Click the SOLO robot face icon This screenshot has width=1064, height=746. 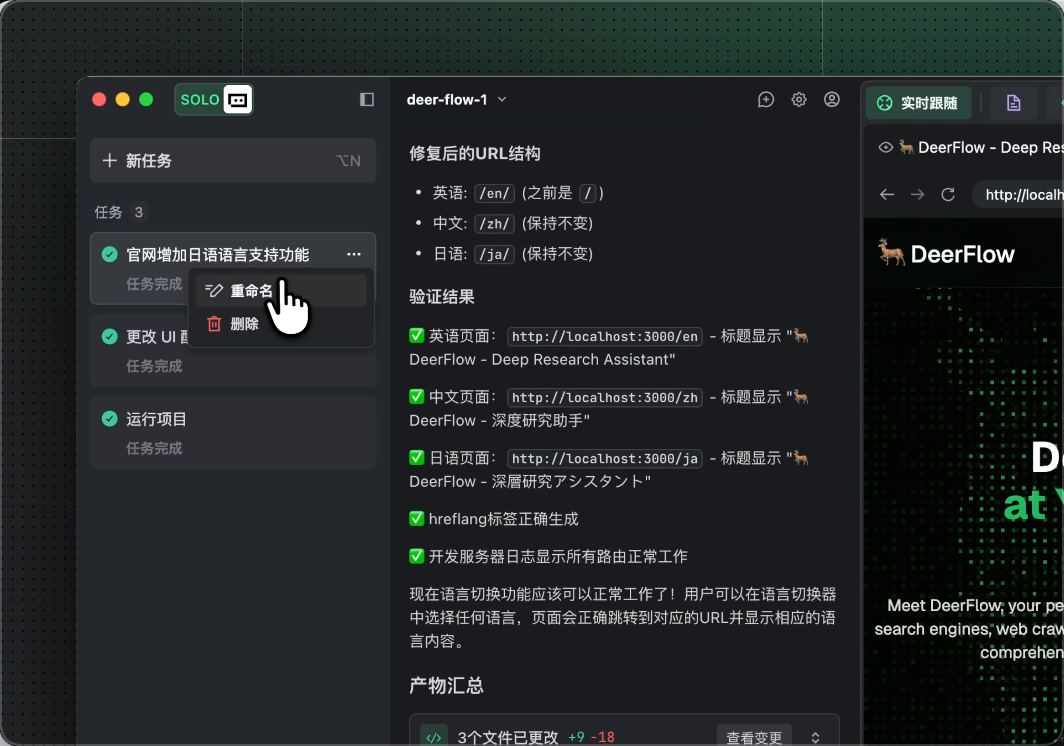(238, 100)
